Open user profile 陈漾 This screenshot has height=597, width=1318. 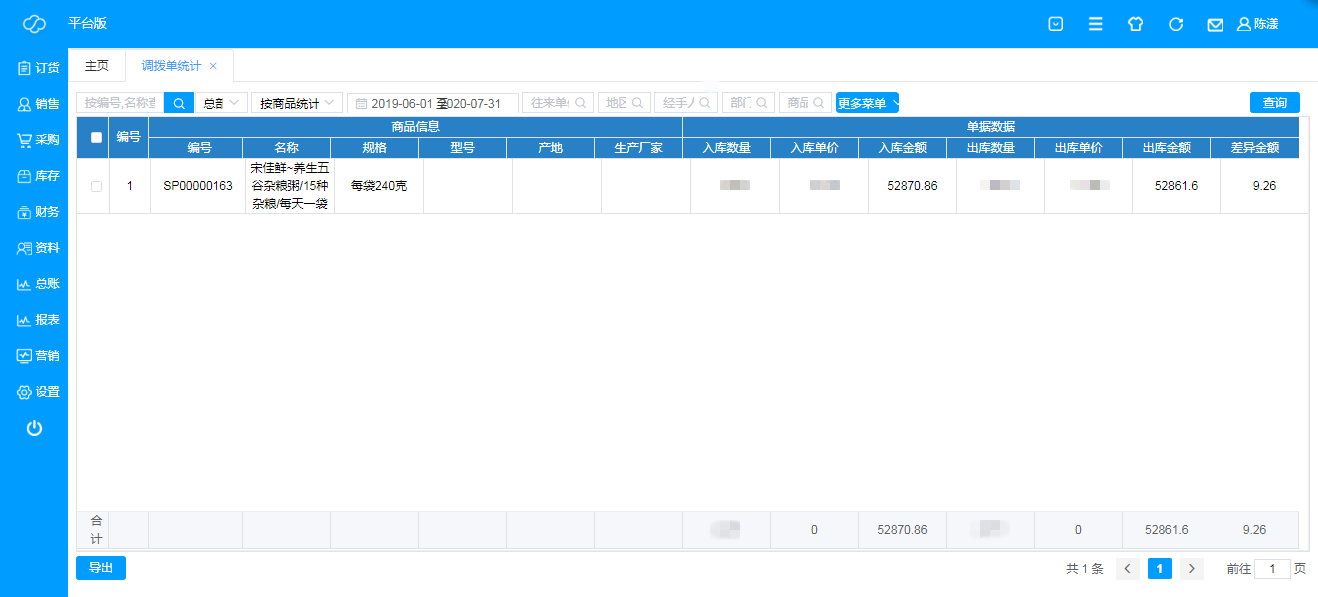point(1258,24)
